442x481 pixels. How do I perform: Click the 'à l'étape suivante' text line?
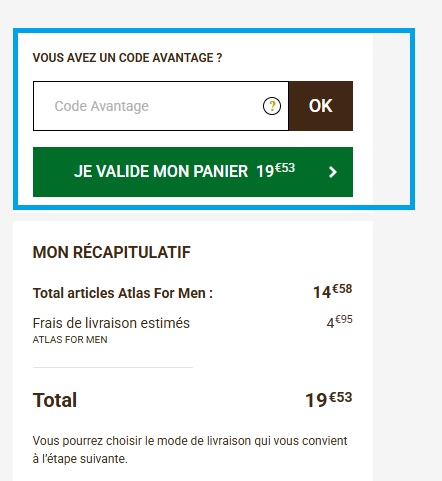(80, 459)
